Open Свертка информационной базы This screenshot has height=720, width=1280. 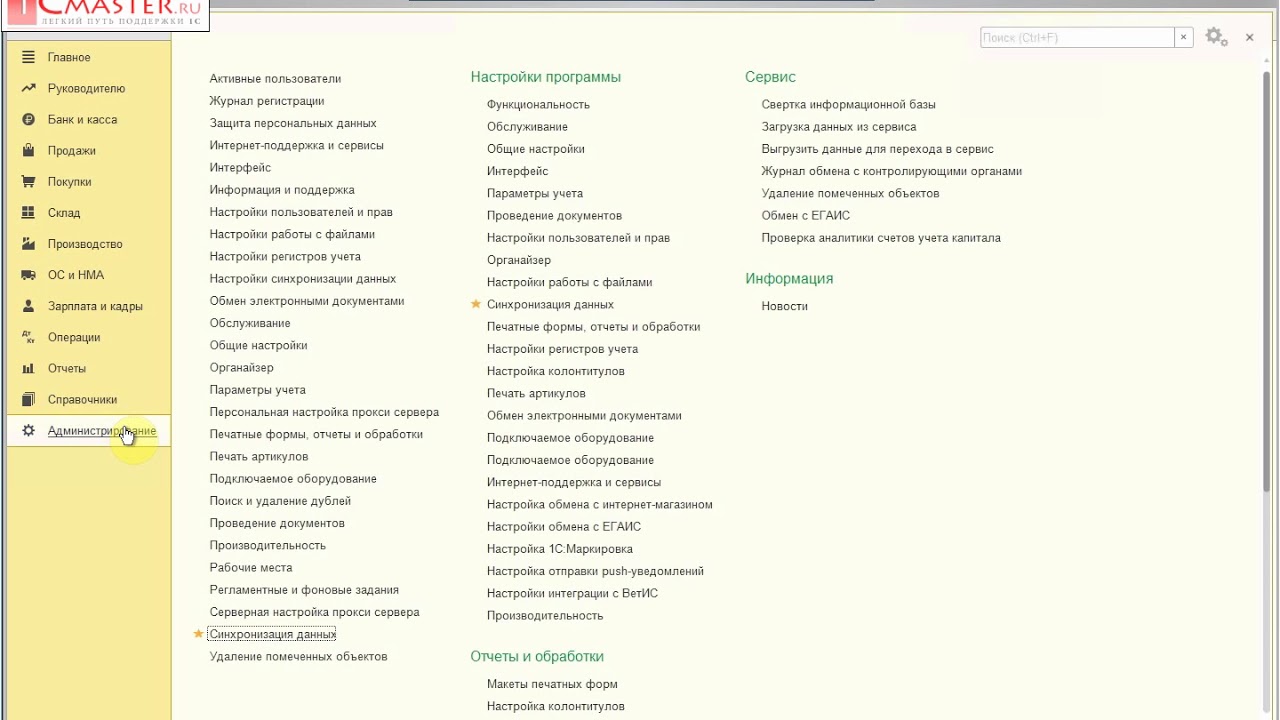click(849, 104)
